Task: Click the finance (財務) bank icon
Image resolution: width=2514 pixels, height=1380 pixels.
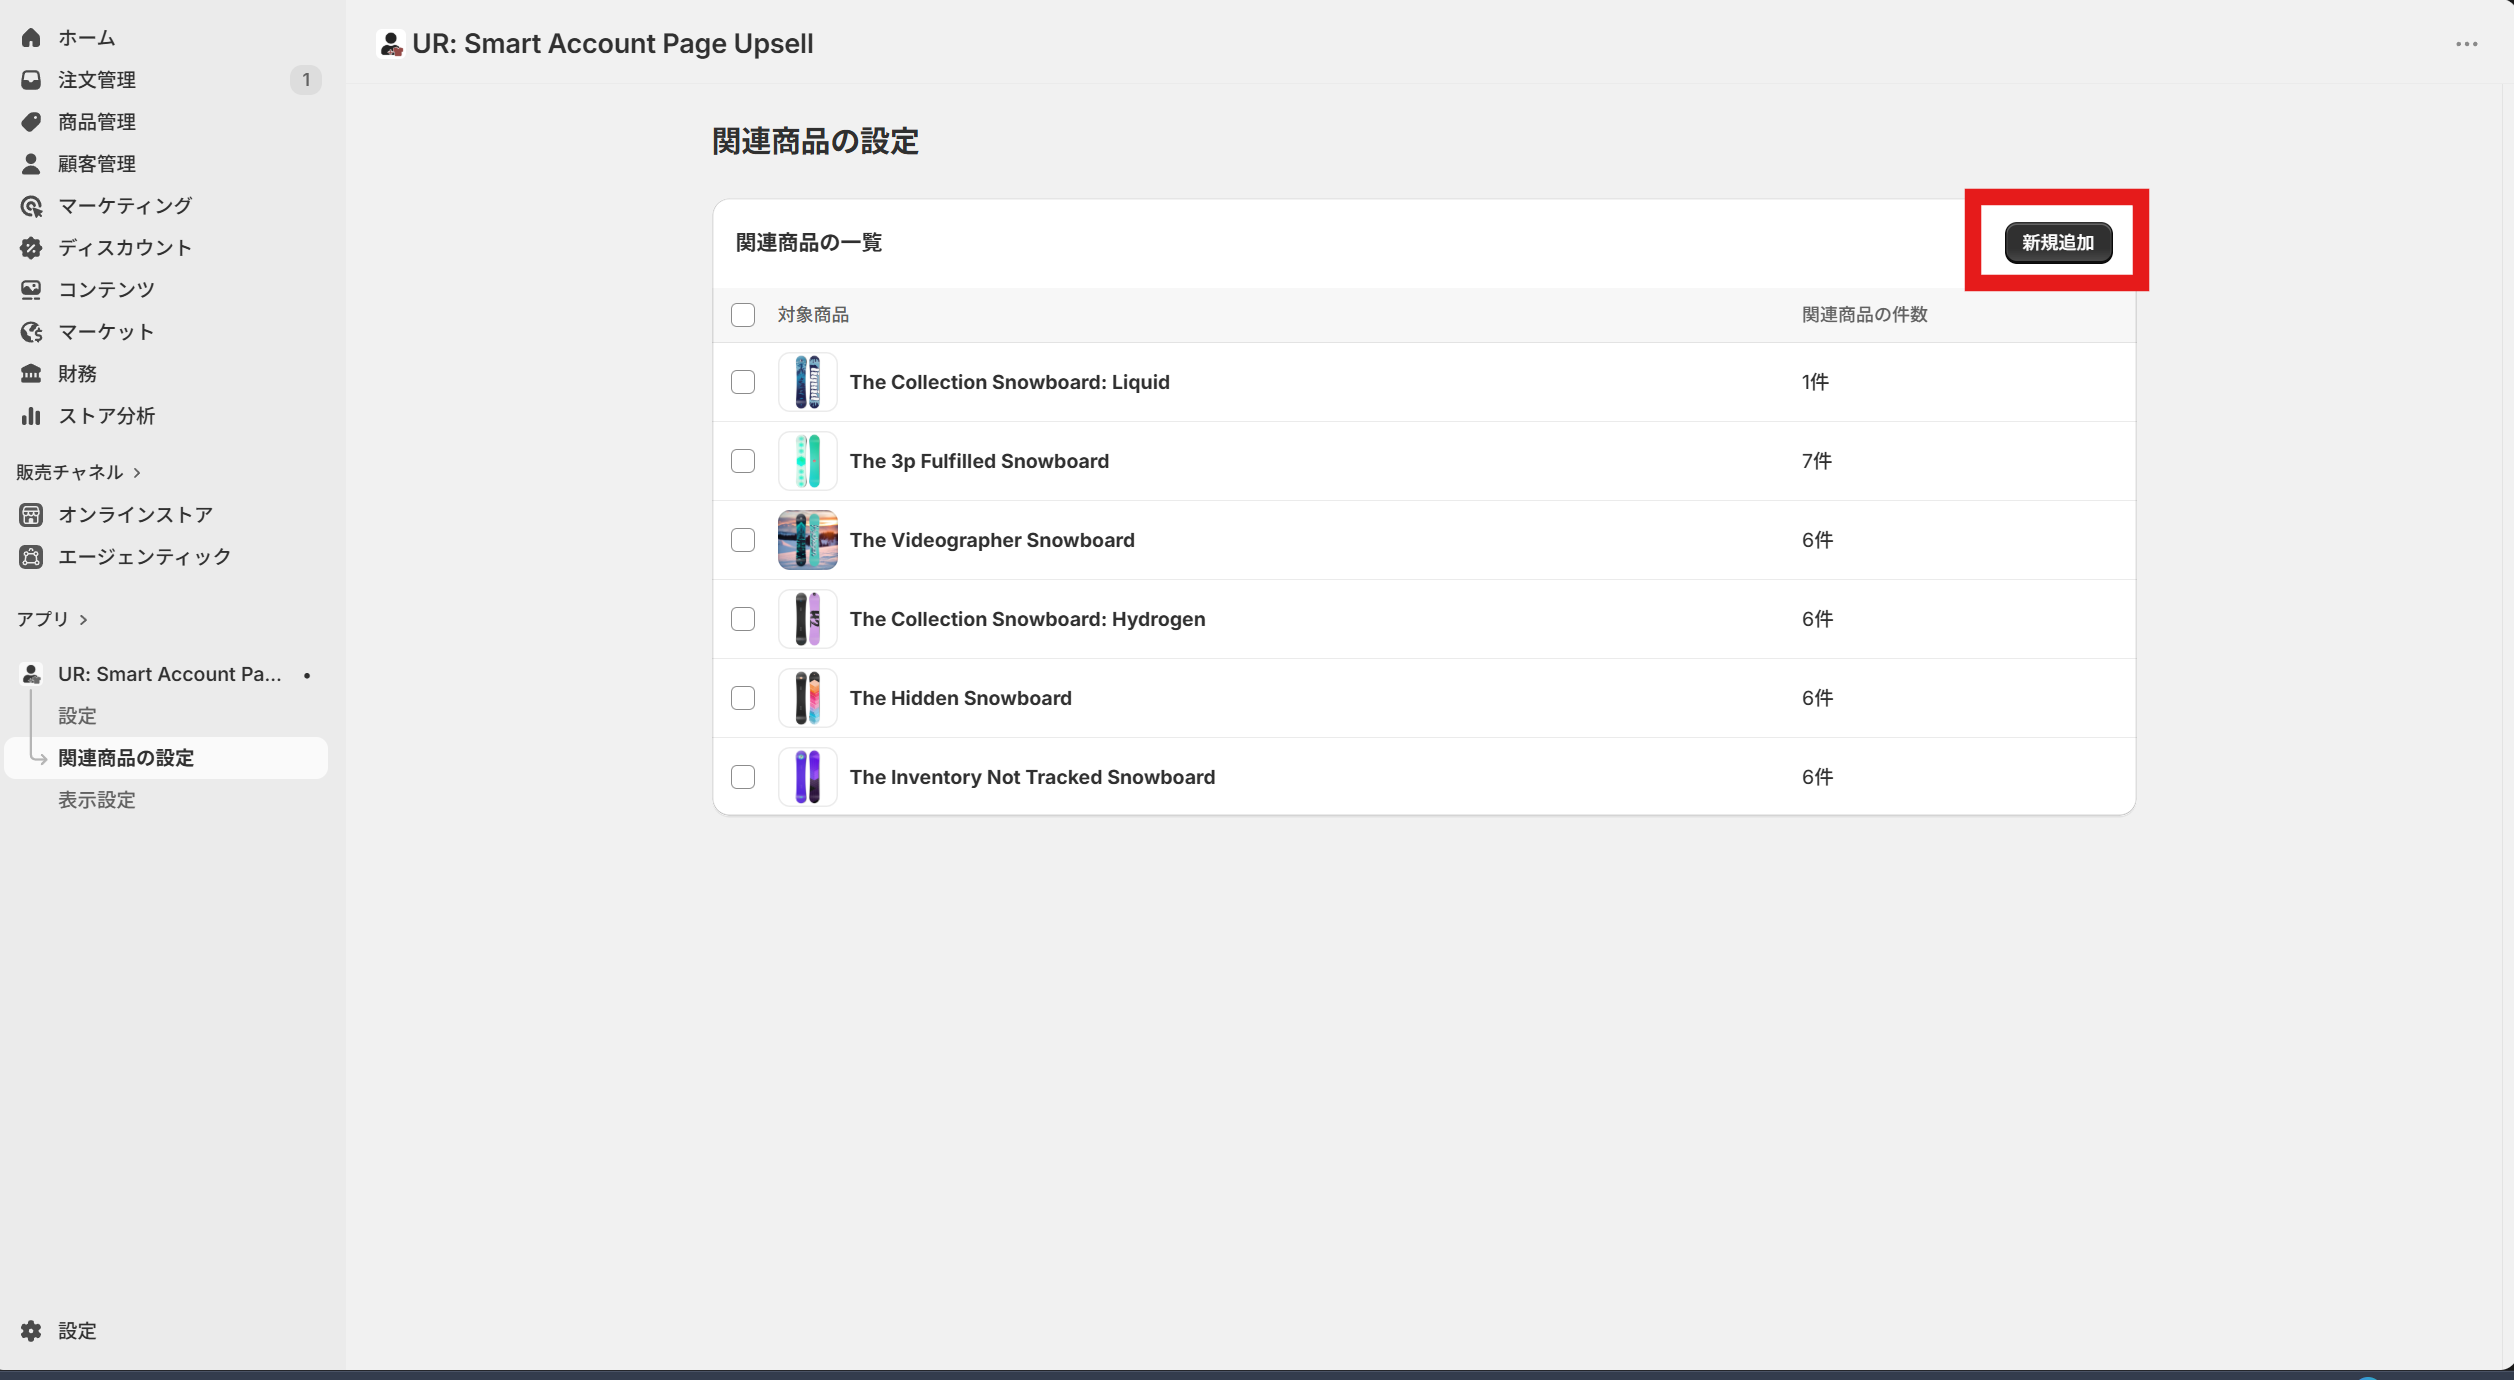Action: 31,373
